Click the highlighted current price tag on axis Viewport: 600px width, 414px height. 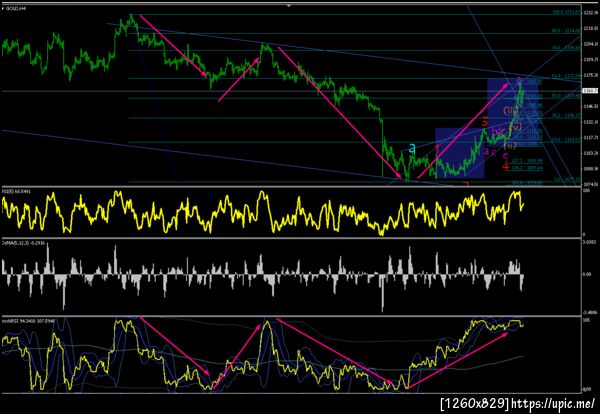590,91
